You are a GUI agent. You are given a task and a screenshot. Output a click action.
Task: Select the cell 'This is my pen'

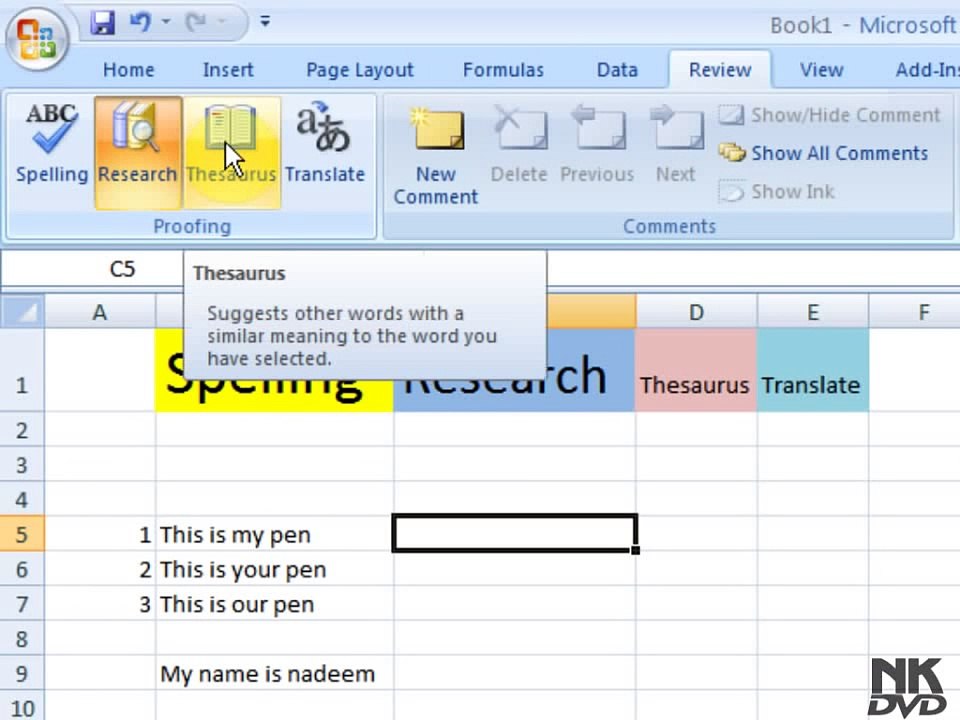pos(274,534)
